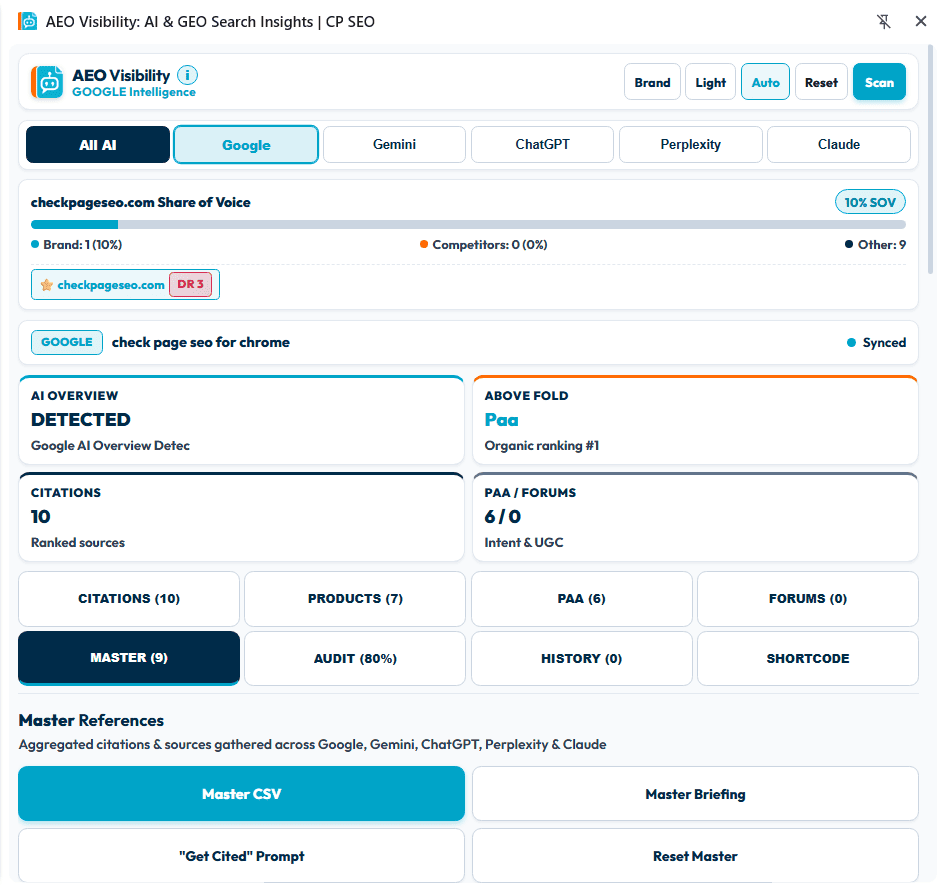Open the PAA / Forums 6/0 card
946x890 pixels.
(695, 517)
